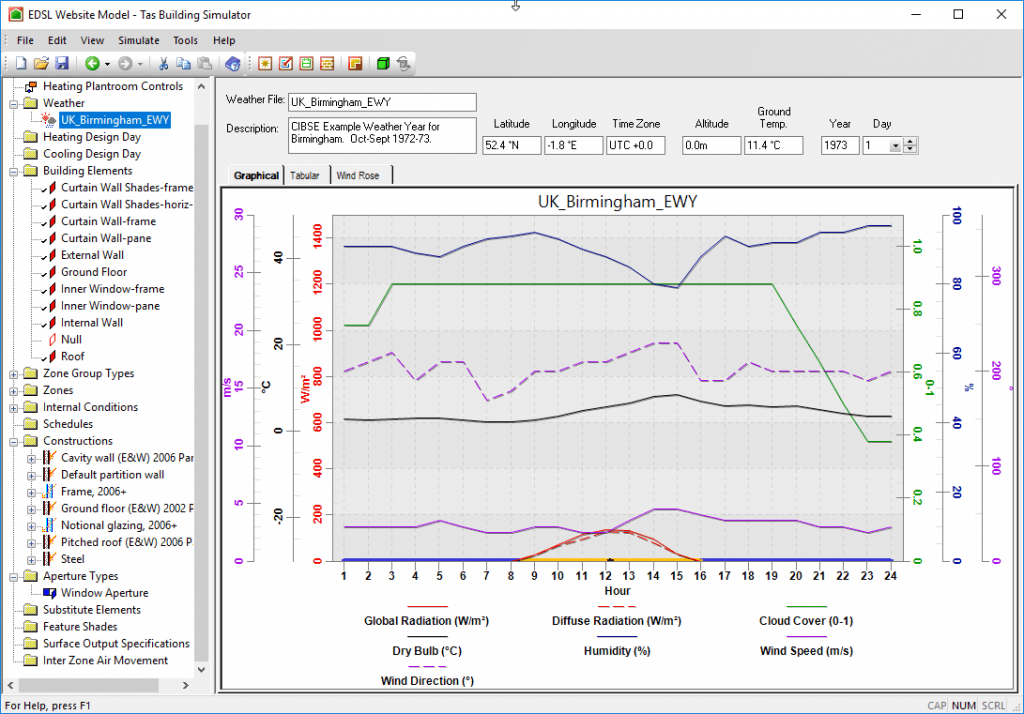Click the Weather File name field
1024x714 pixels.
(x=382, y=102)
